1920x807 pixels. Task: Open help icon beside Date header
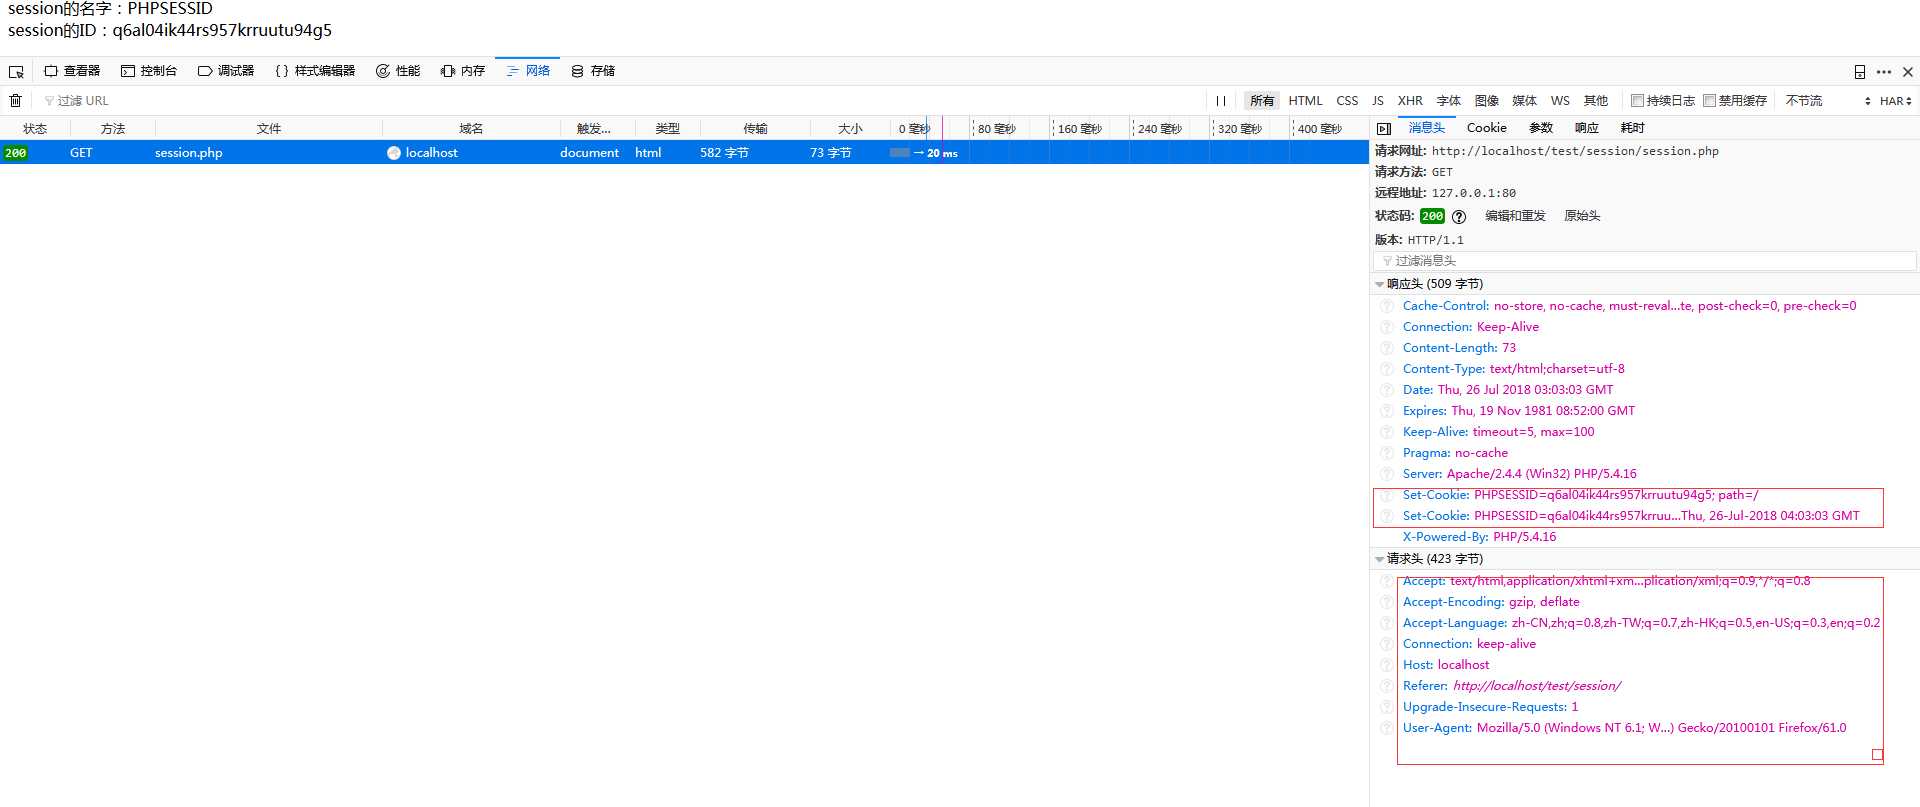(1387, 390)
